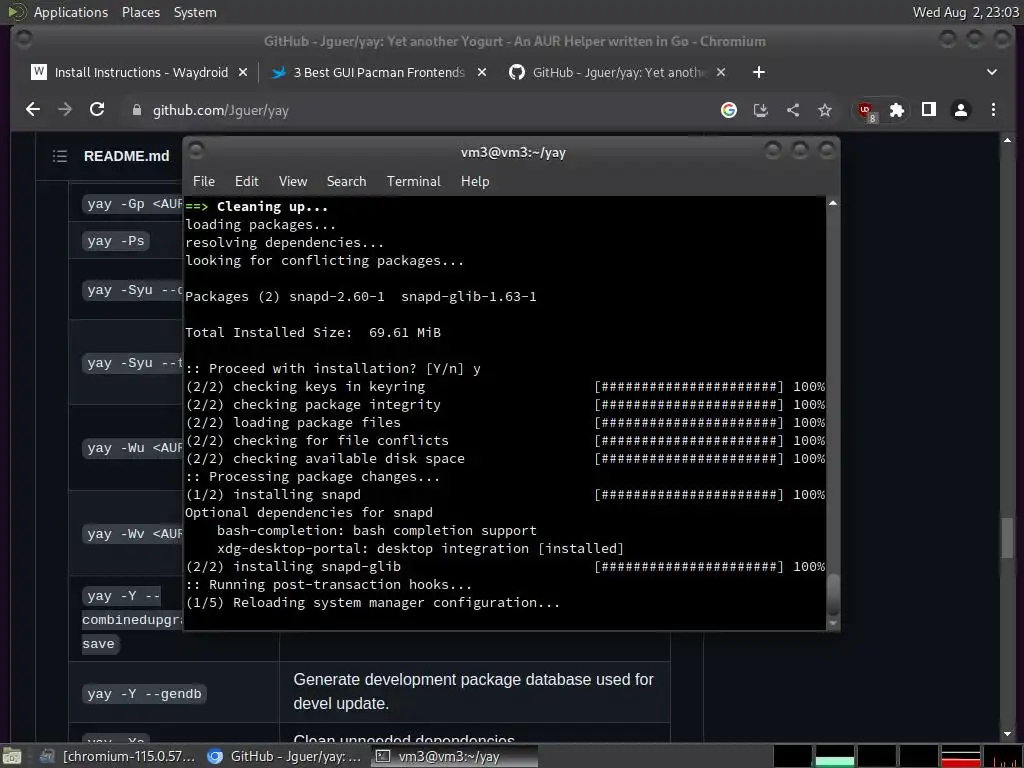Open README outline list icon

pos(60,156)
